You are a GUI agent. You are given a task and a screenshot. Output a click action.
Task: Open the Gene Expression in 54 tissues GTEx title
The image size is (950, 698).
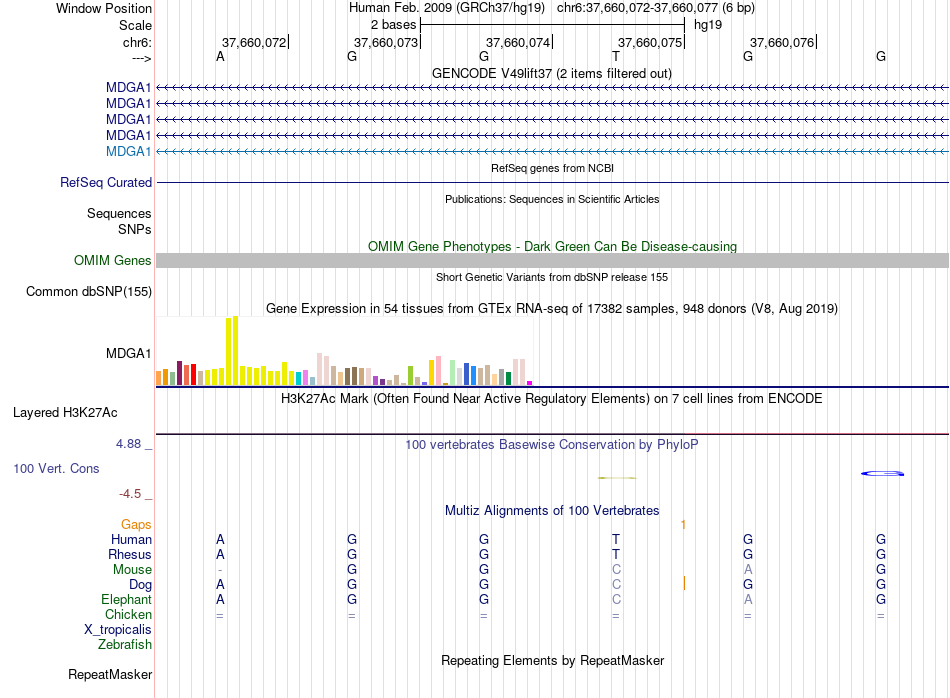(x=552, y=308)
